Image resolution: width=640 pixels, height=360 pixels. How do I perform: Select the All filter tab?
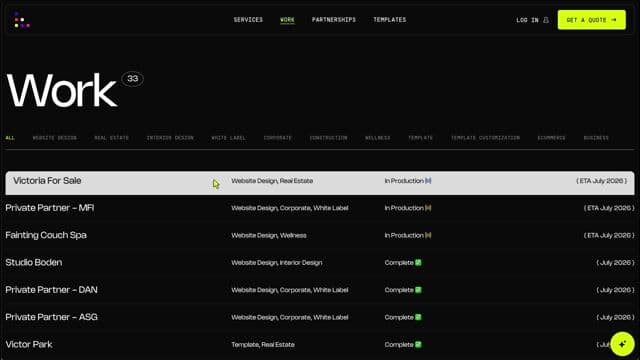pyautogui.click(x=10, y=138)
